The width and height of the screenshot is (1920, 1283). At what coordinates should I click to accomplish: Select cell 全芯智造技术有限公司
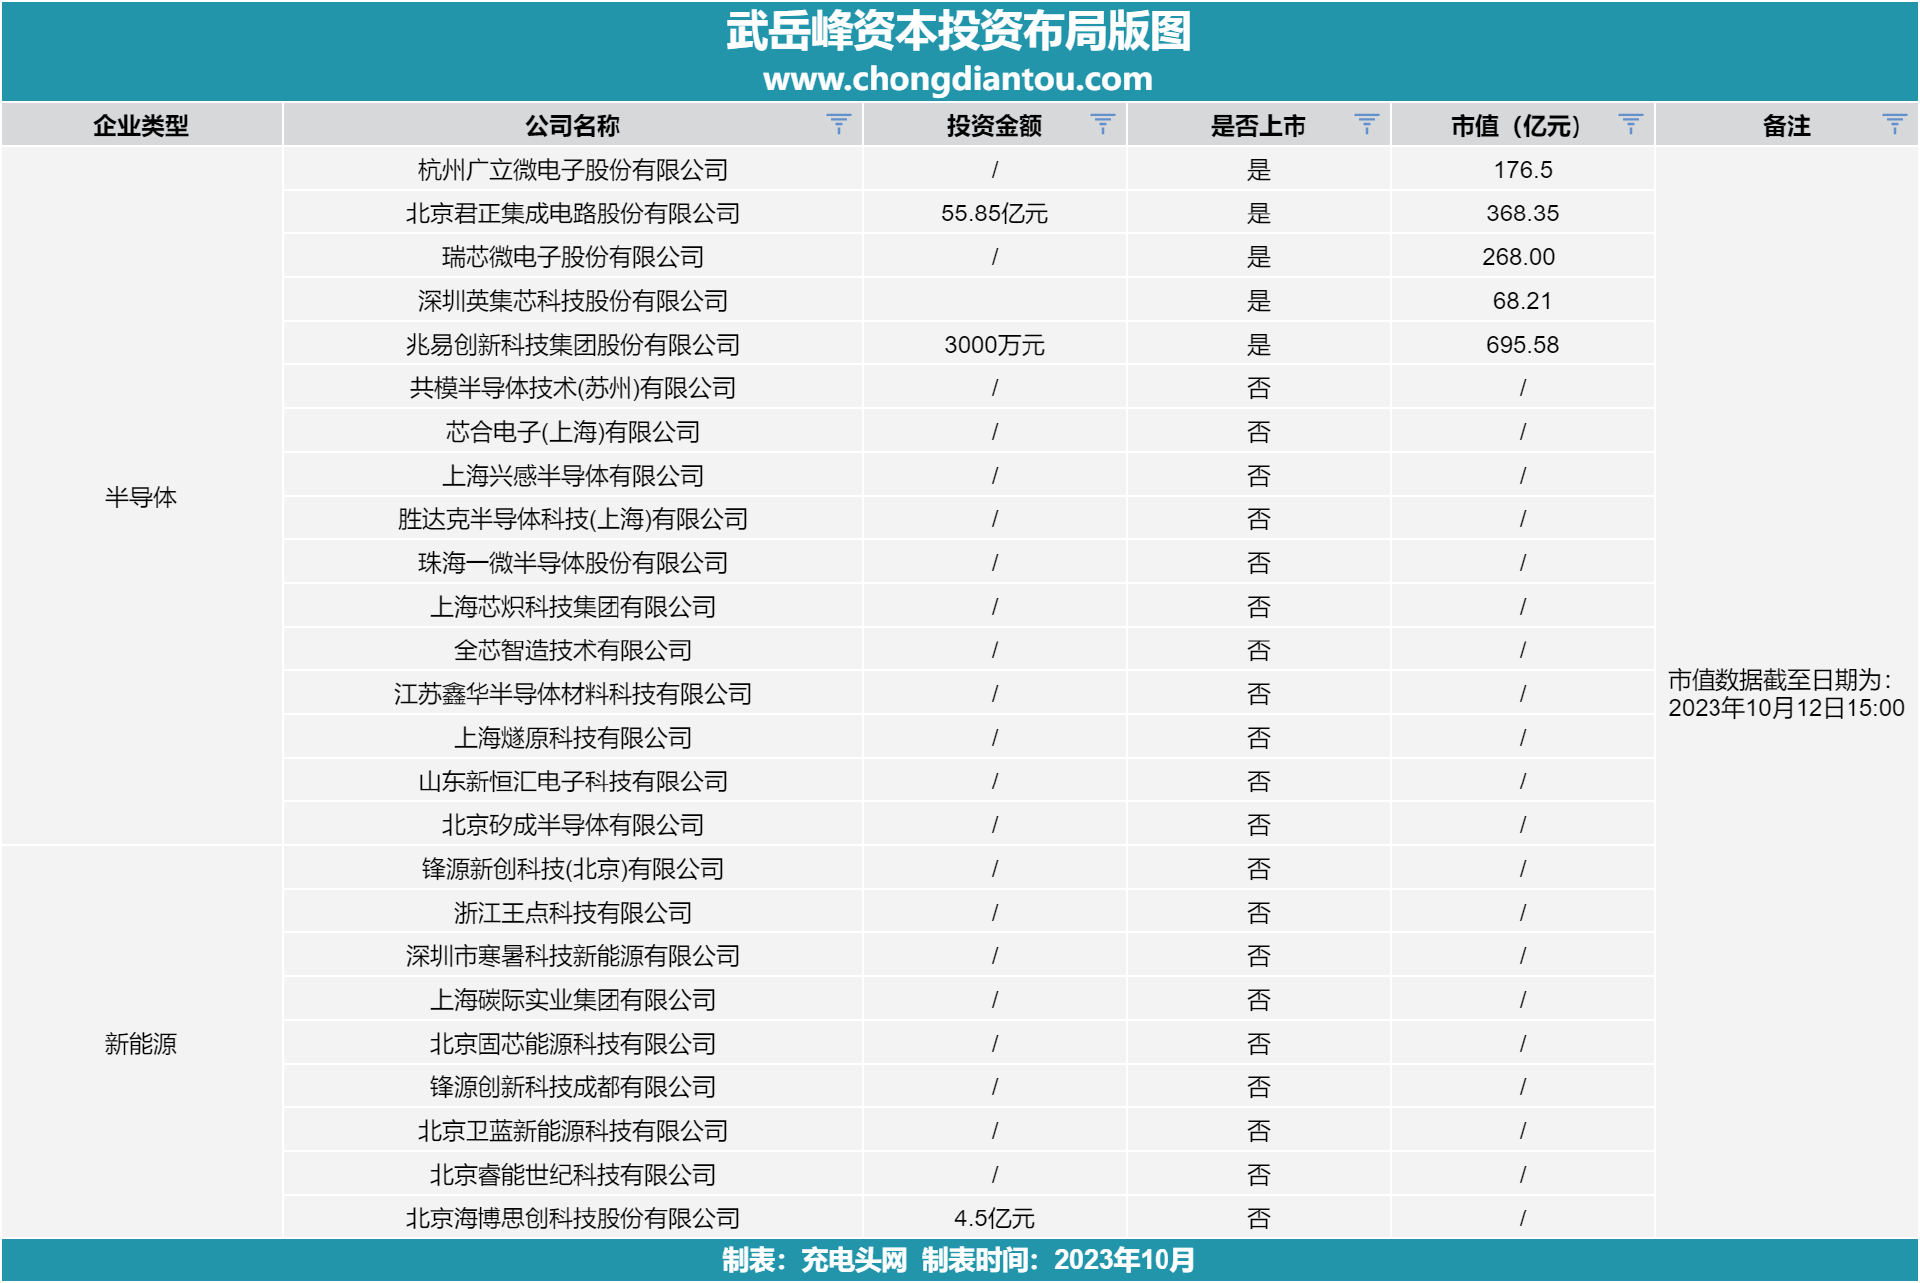[x=572, y=650]
